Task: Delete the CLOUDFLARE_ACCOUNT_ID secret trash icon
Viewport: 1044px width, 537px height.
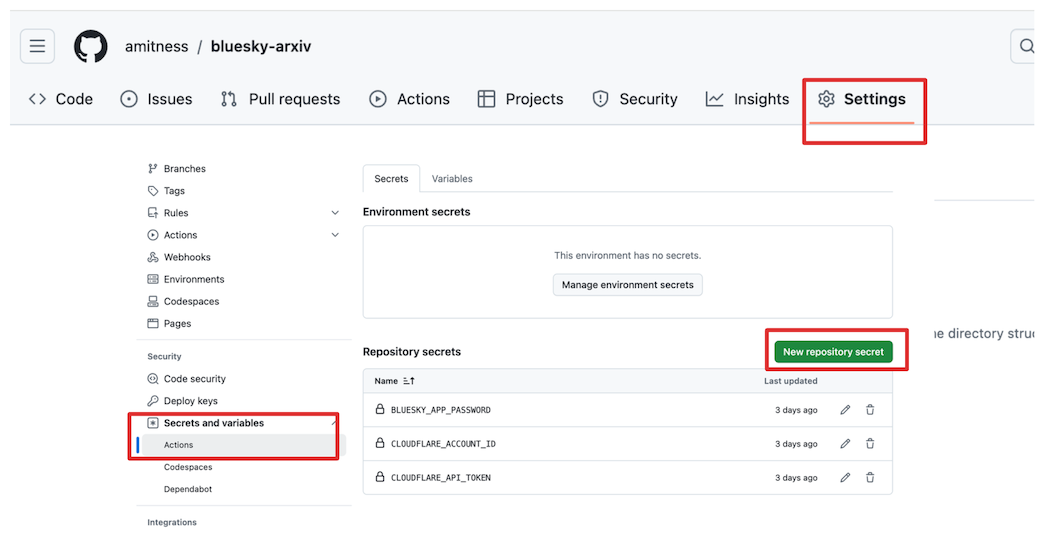Action: coord(870,444)
